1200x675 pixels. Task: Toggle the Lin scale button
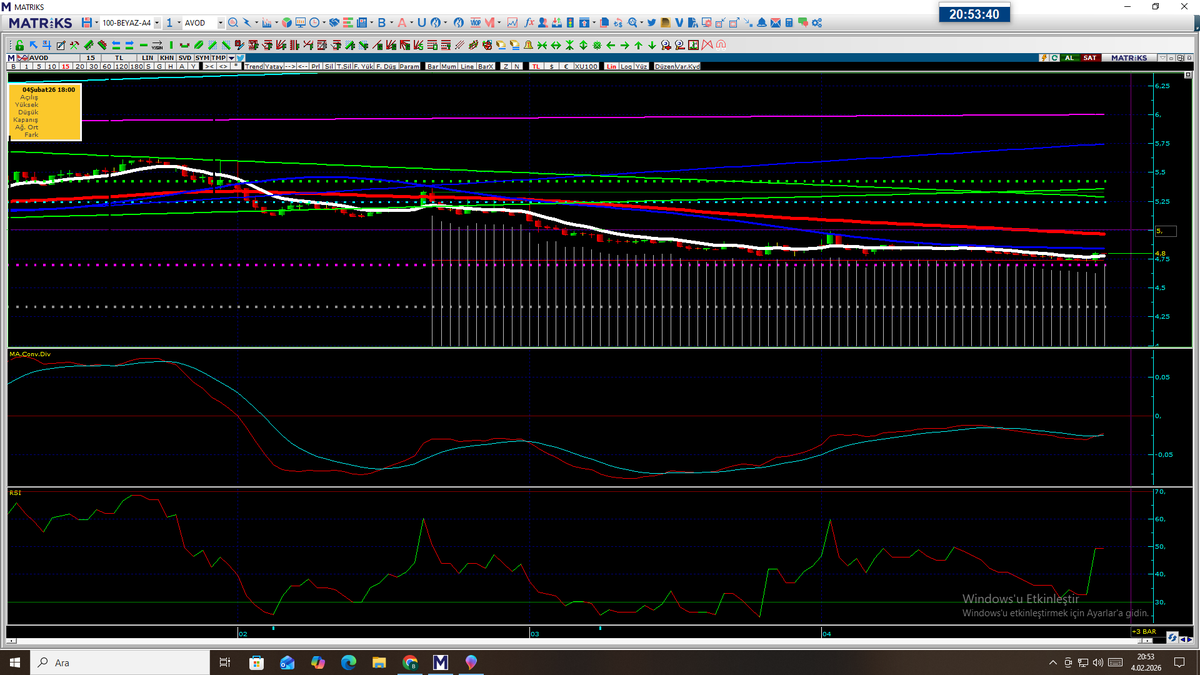tap(611, 66)
